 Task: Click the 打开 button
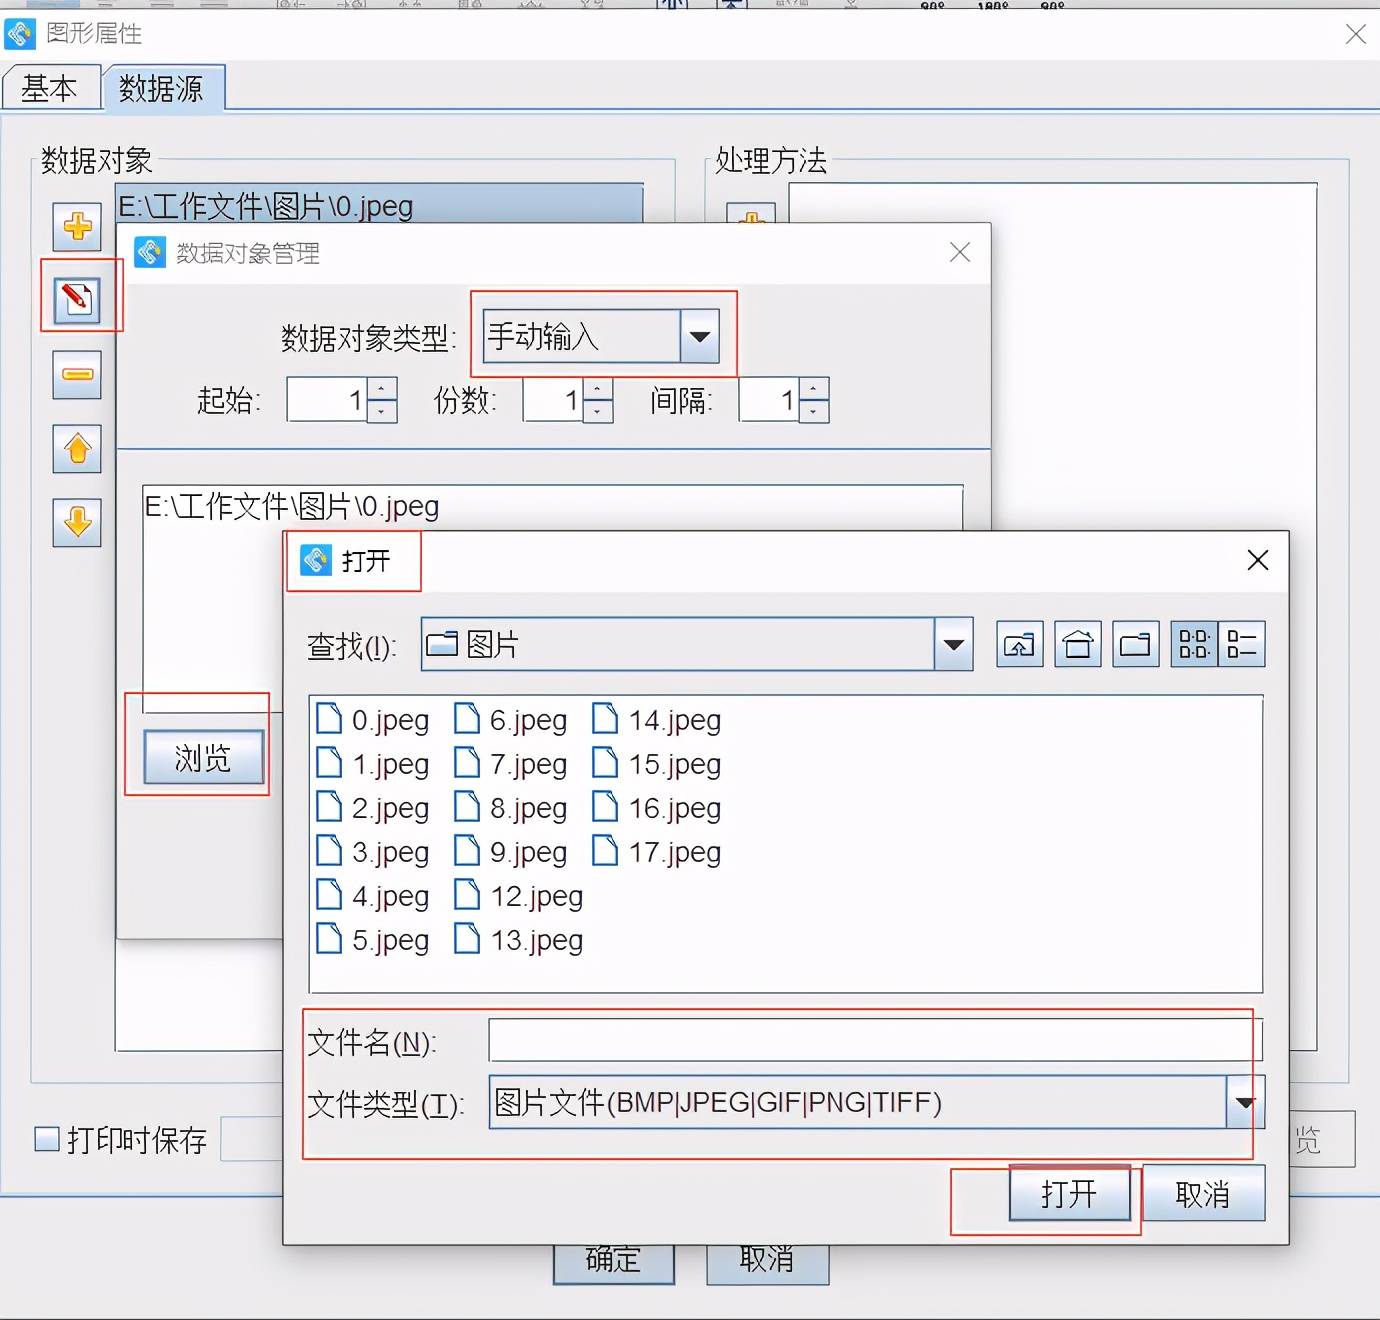coord(1069,1194)
